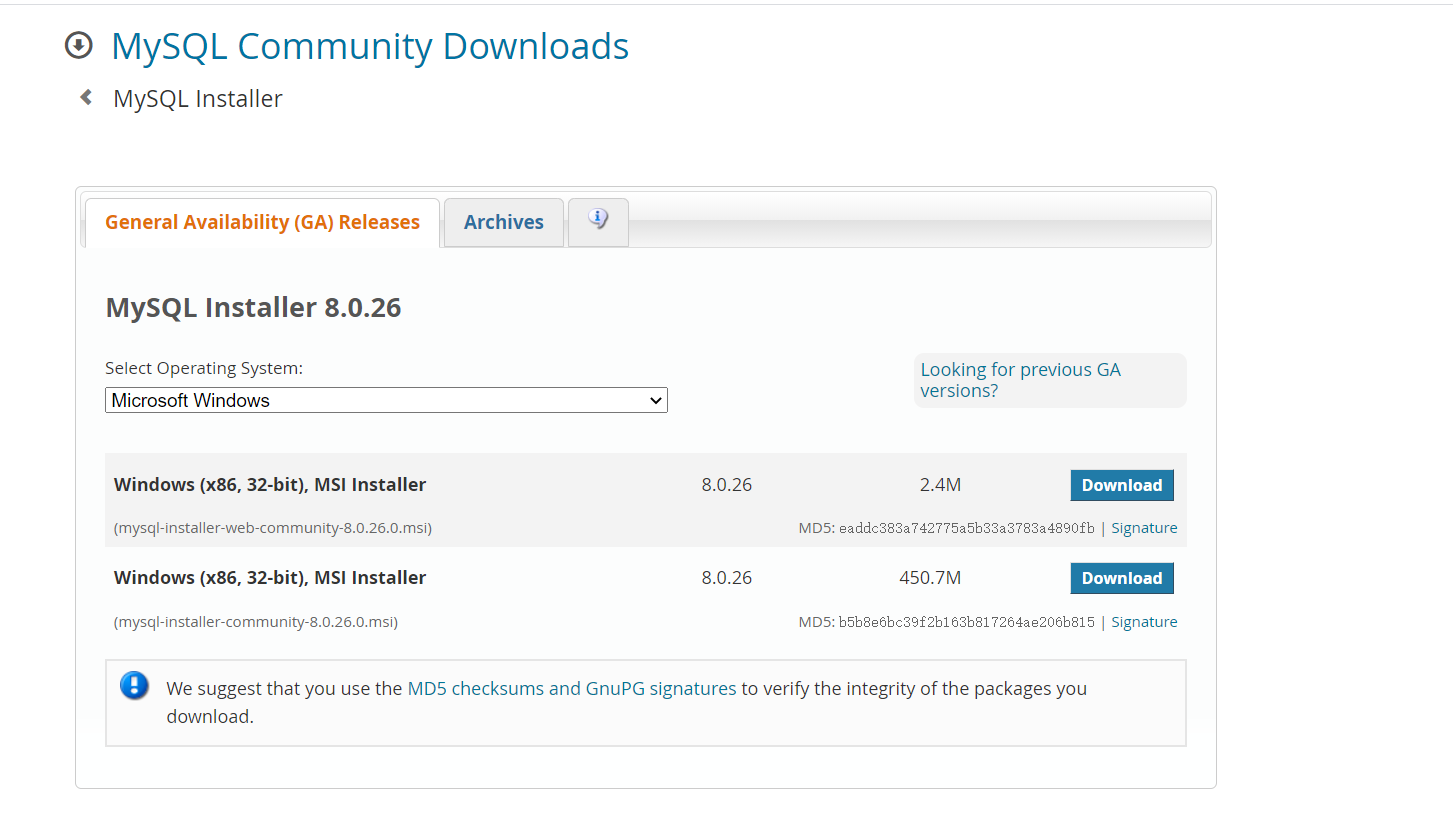Click MD5 hash eaddc383a742775a5b33a3783a4890fb
Image resolution: width=1453 pixels, height=821 pixels.
click(967, 528)
